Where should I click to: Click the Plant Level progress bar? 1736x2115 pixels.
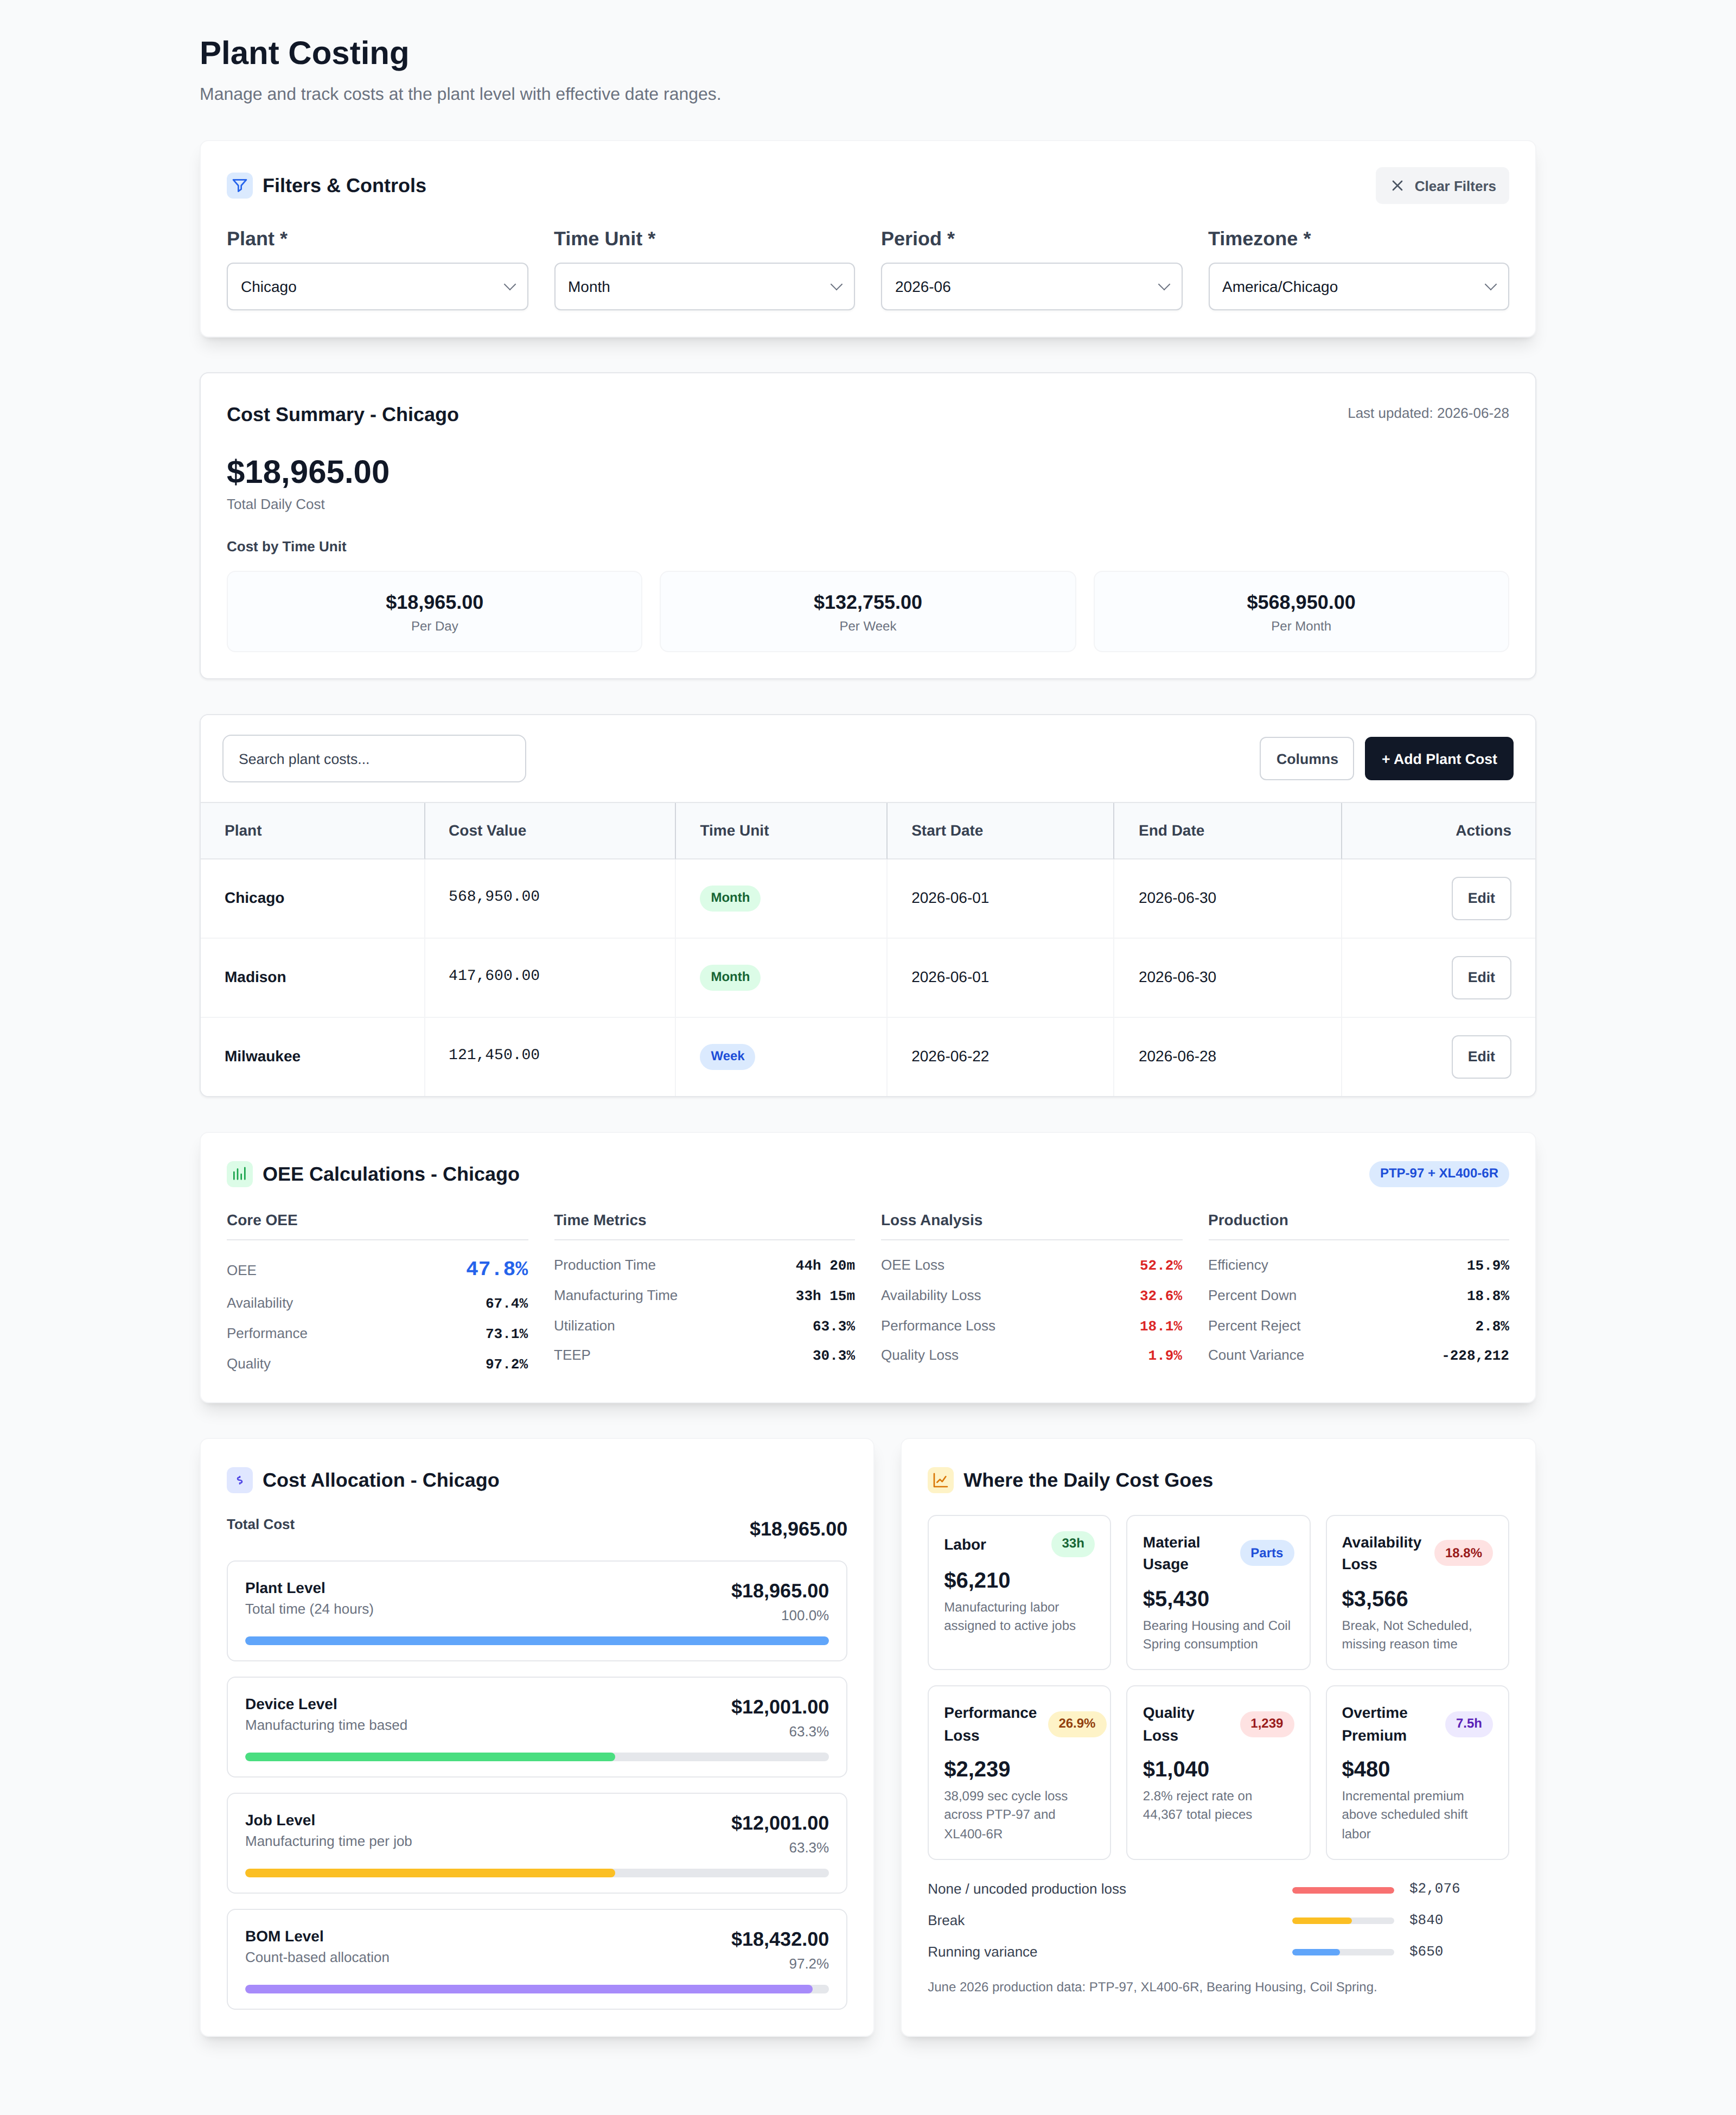pyautogui.click(x=536, y=1641)
